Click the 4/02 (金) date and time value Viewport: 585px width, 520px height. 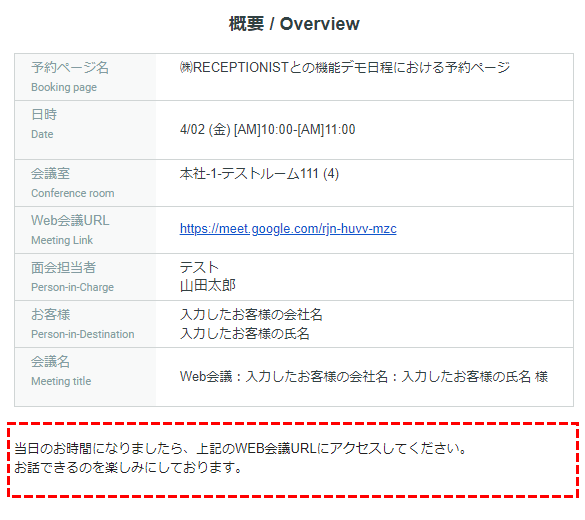tap(268, 129)
